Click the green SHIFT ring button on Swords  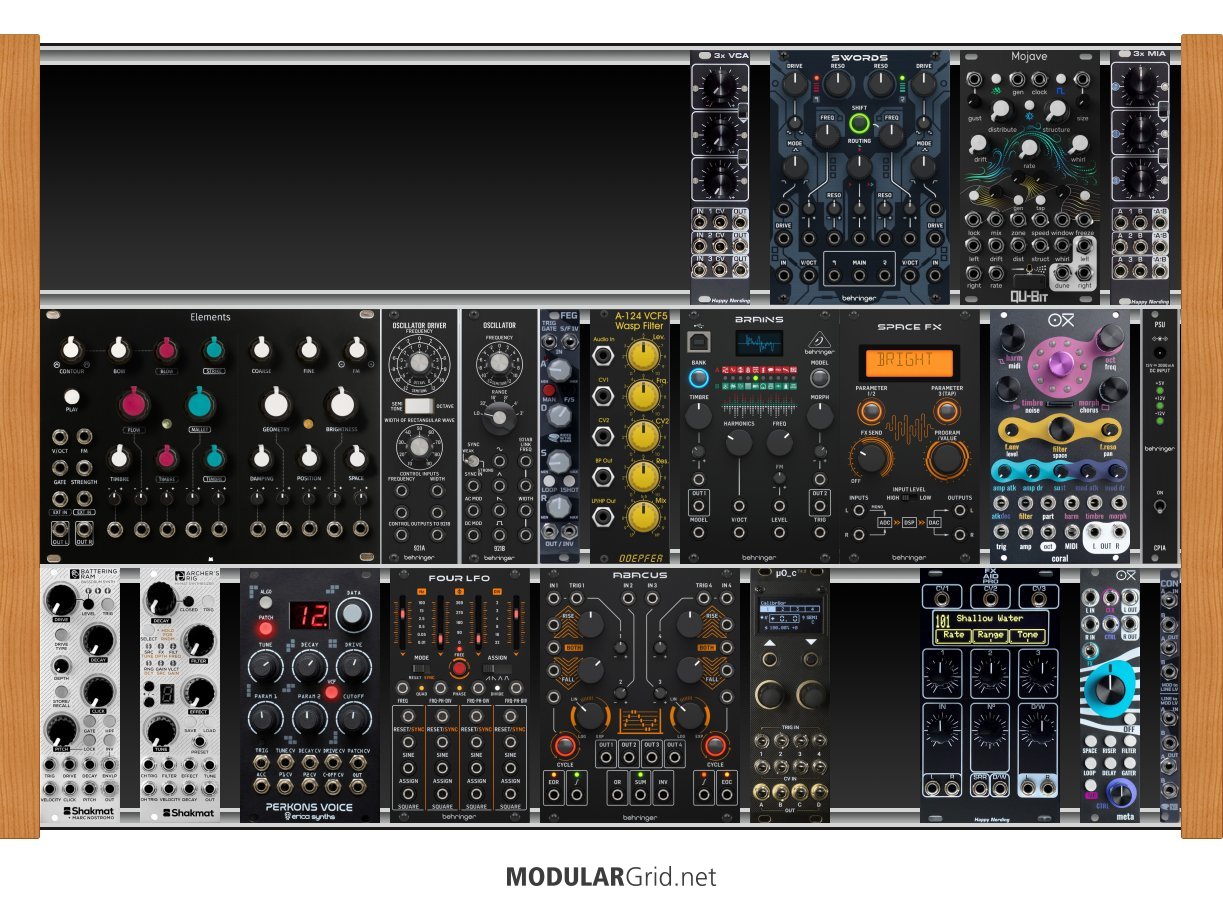click(859, 125)
